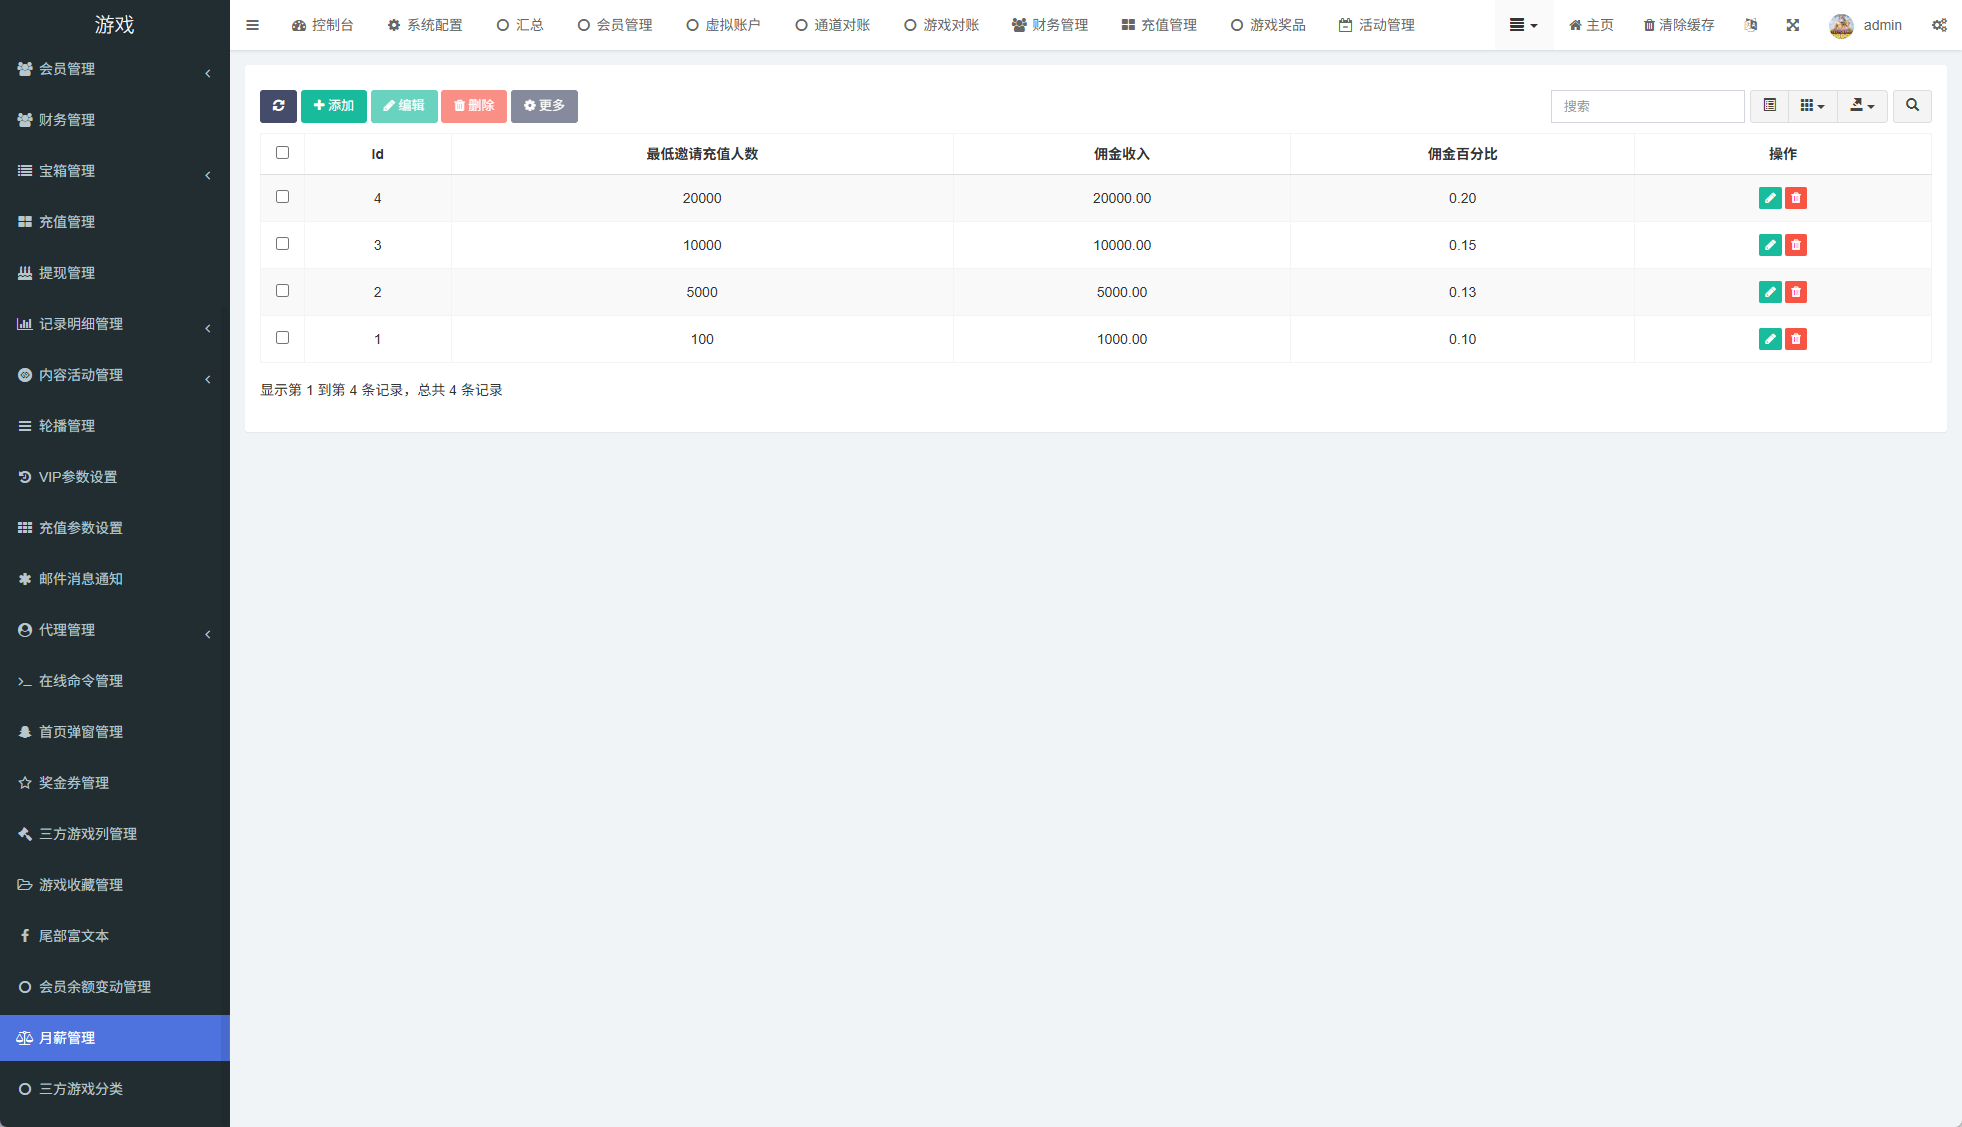Viewport: 1962px width, 1127px height.
Task: Click the green 添加 button
Action: click(x=333, y=106)
